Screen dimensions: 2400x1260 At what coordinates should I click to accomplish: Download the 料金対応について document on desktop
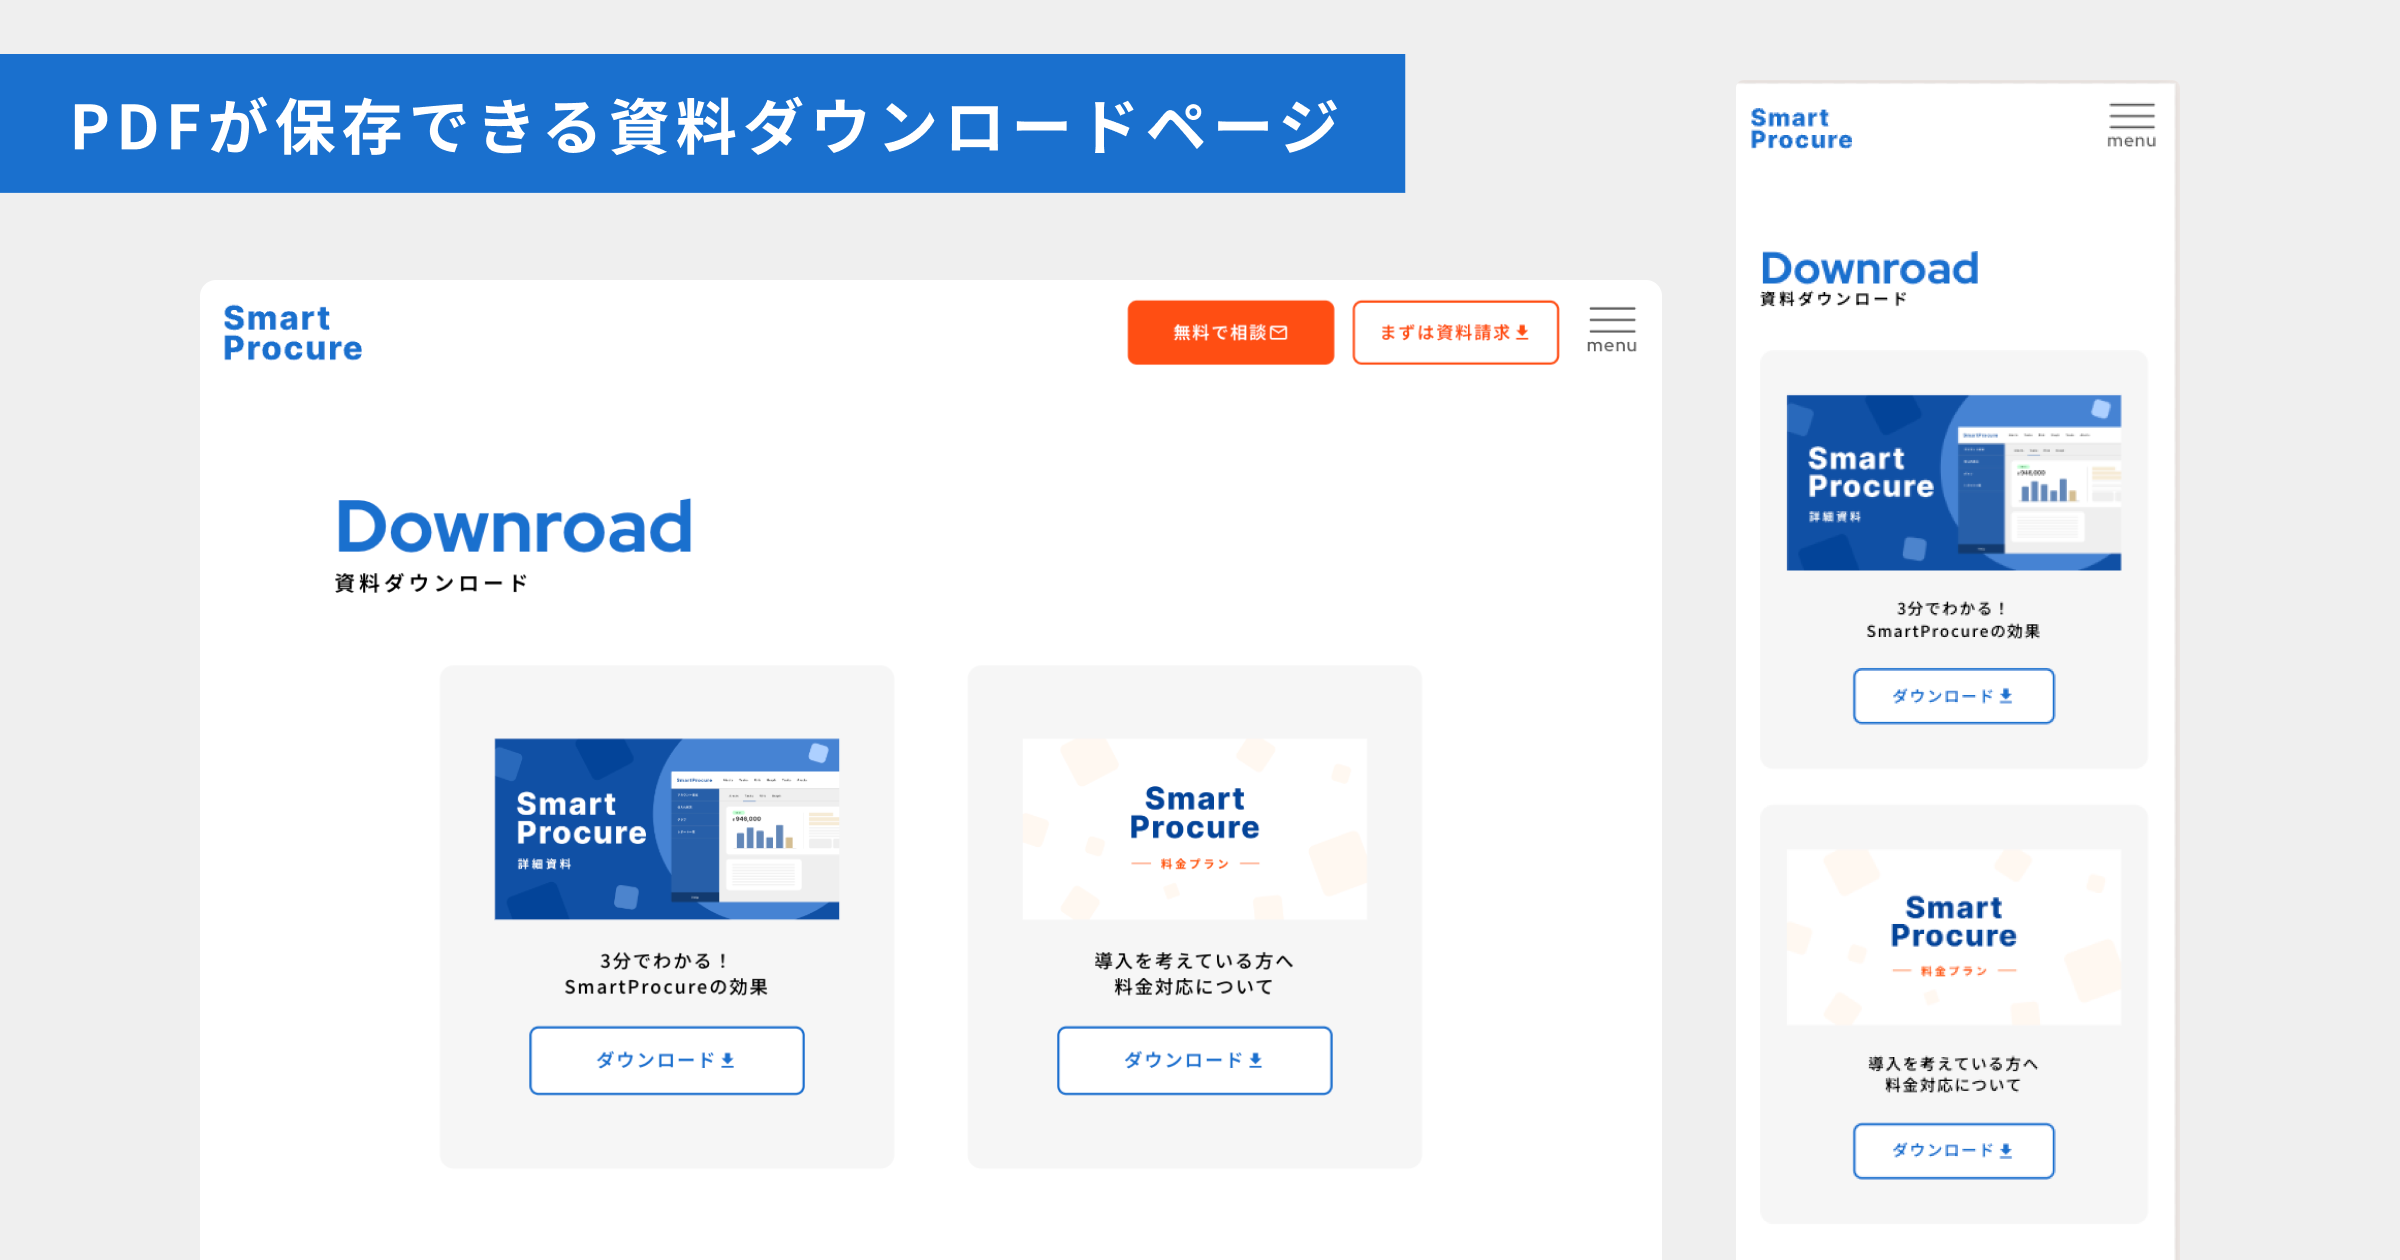(1195, 1060)
